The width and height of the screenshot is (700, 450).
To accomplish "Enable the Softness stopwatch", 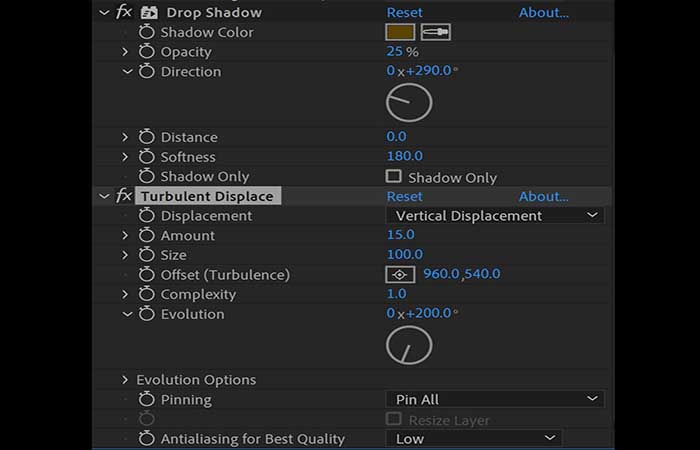I will point(146,157).
